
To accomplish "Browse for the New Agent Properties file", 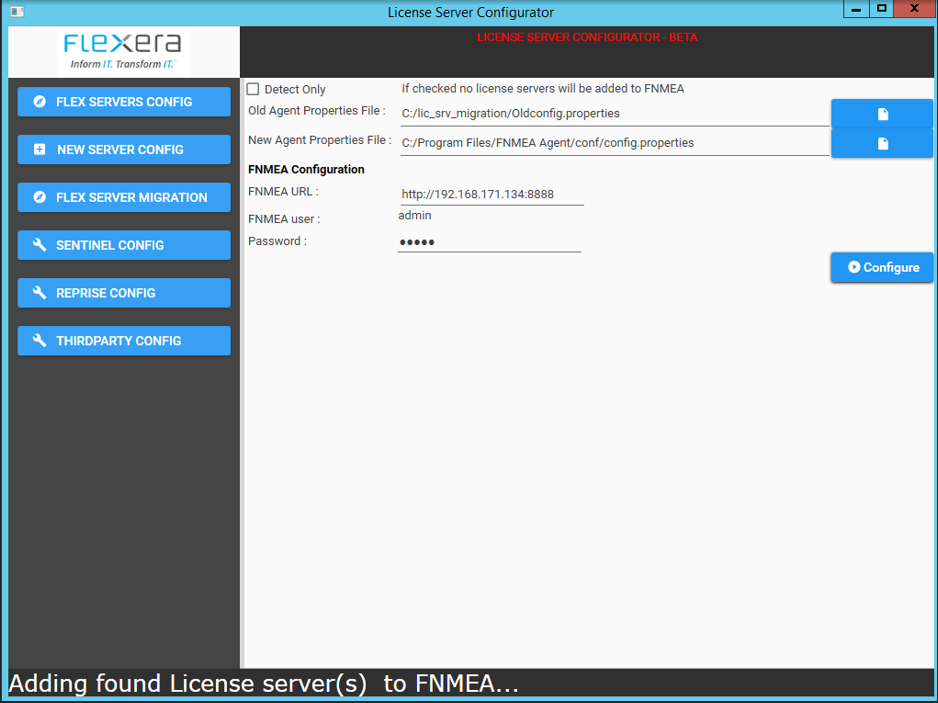I will click(x=882, y=142).
